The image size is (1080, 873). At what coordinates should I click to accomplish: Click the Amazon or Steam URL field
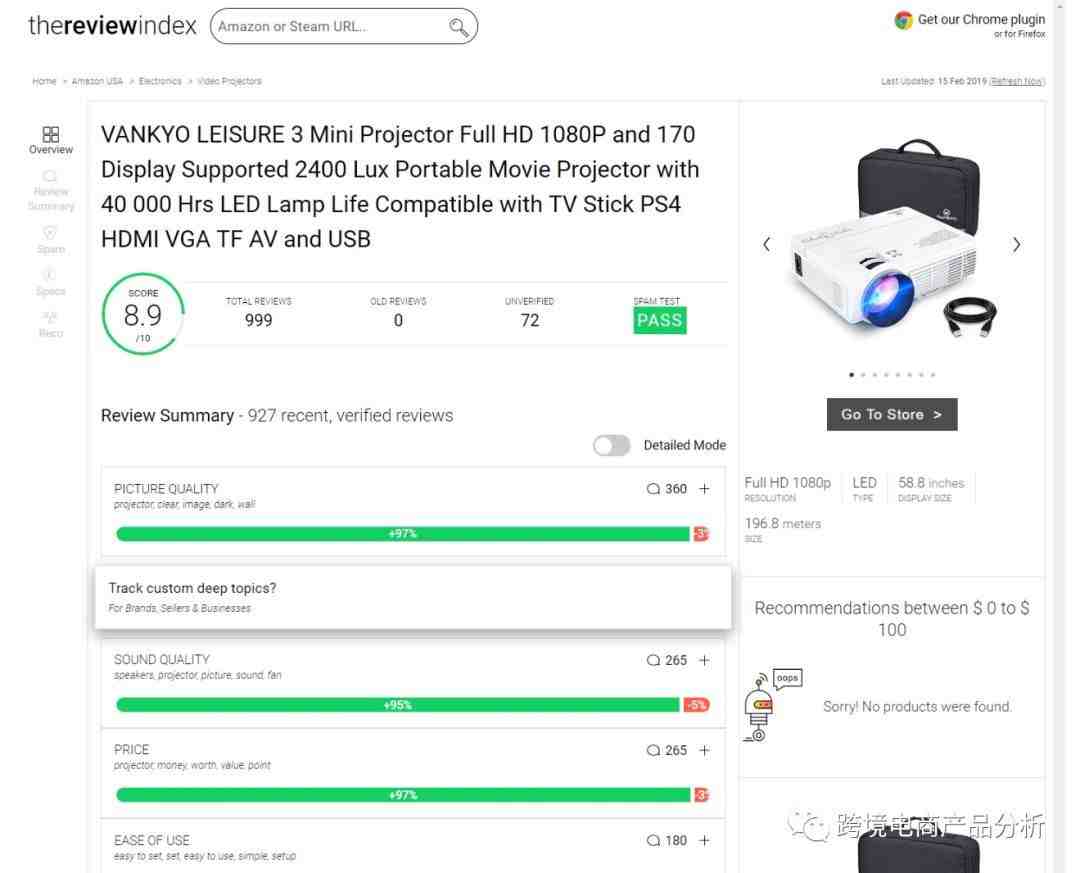pos(331,27)
